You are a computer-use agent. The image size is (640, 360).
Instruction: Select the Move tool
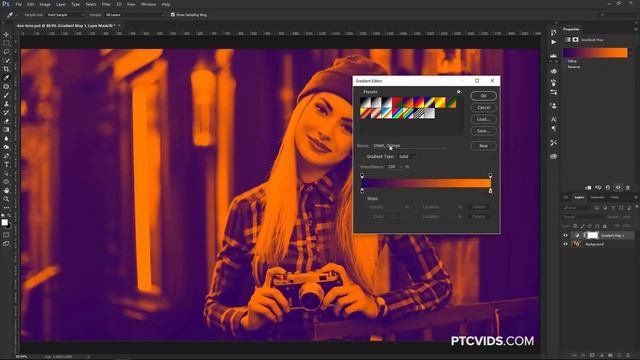click(6, 34)
